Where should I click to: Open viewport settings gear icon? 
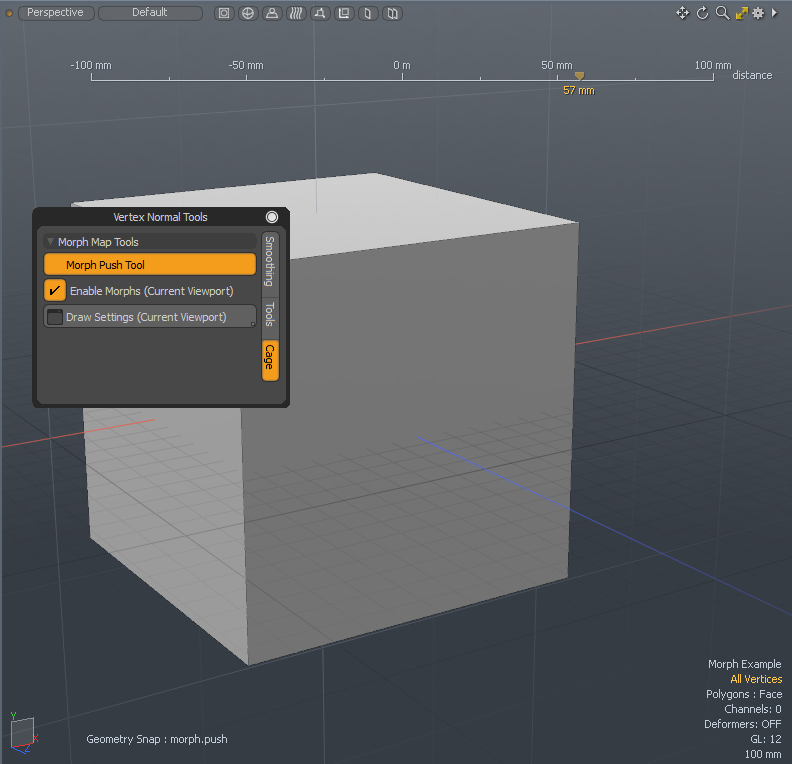point(758,13)
